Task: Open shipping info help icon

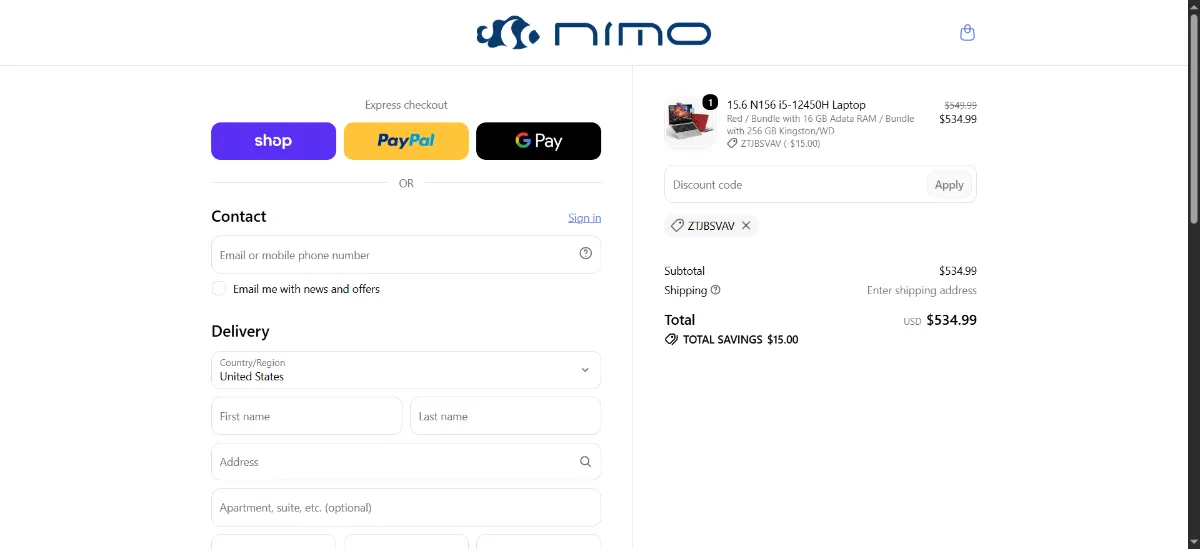Action: (x=716, y=290)
